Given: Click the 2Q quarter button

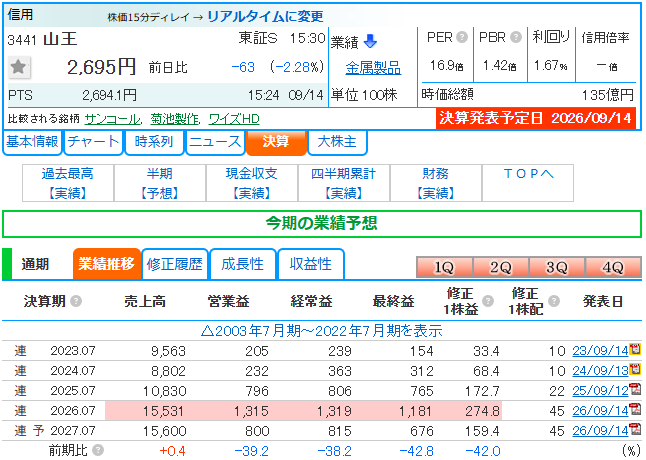Looking at the screenshot, I should (501, 267).
